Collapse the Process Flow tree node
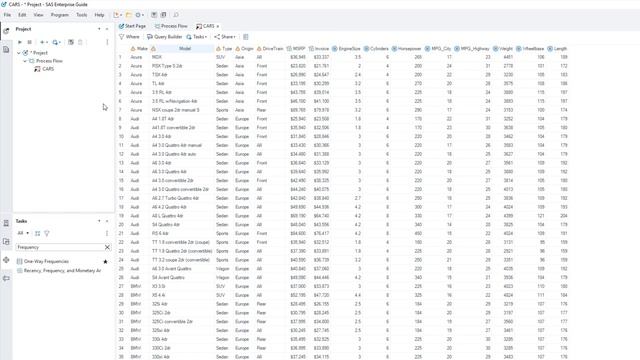Image resolution: width=640 pixels, height=360 pixels. coord(24,61)
